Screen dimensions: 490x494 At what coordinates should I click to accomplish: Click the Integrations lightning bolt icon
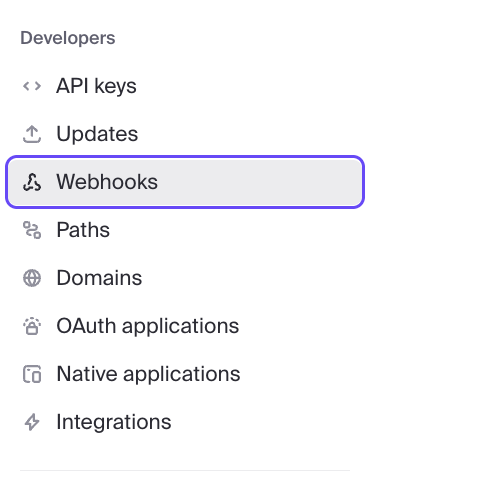(32, 422)
